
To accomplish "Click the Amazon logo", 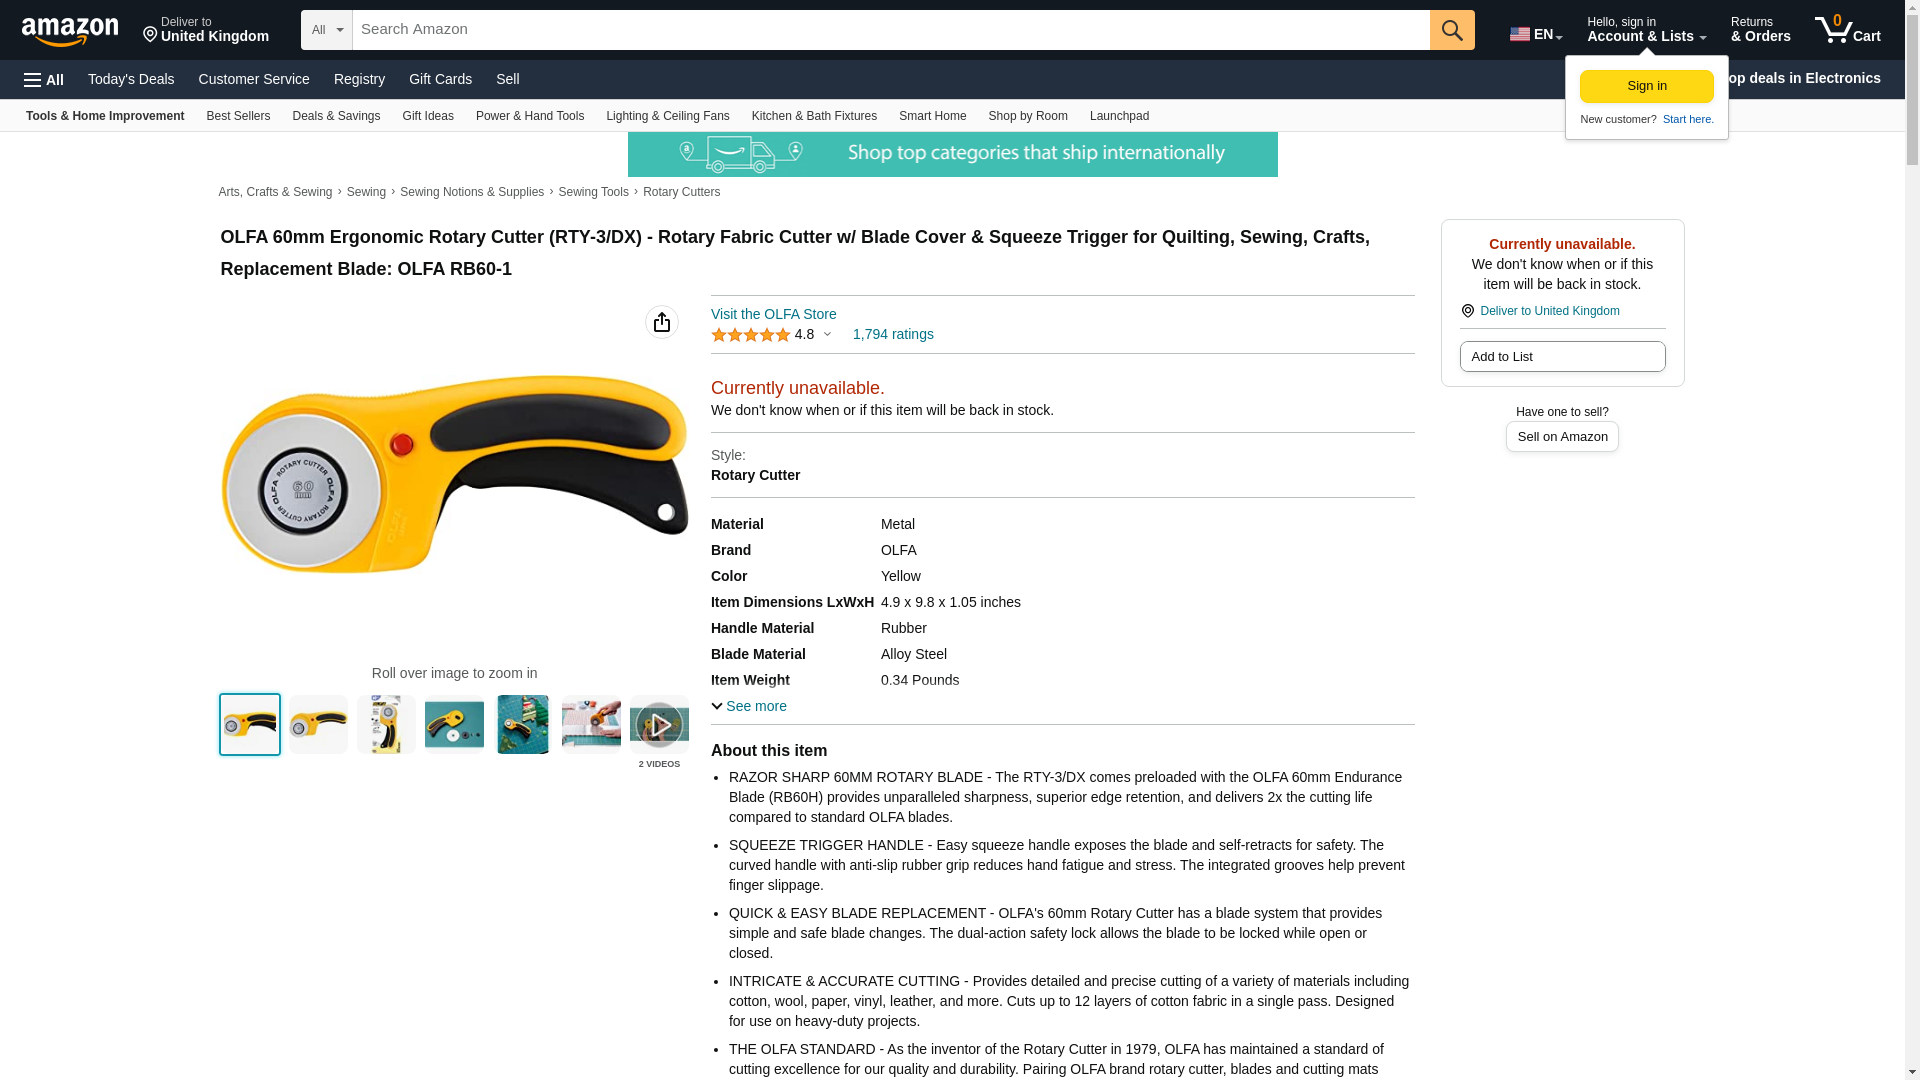I will point(70,31).
